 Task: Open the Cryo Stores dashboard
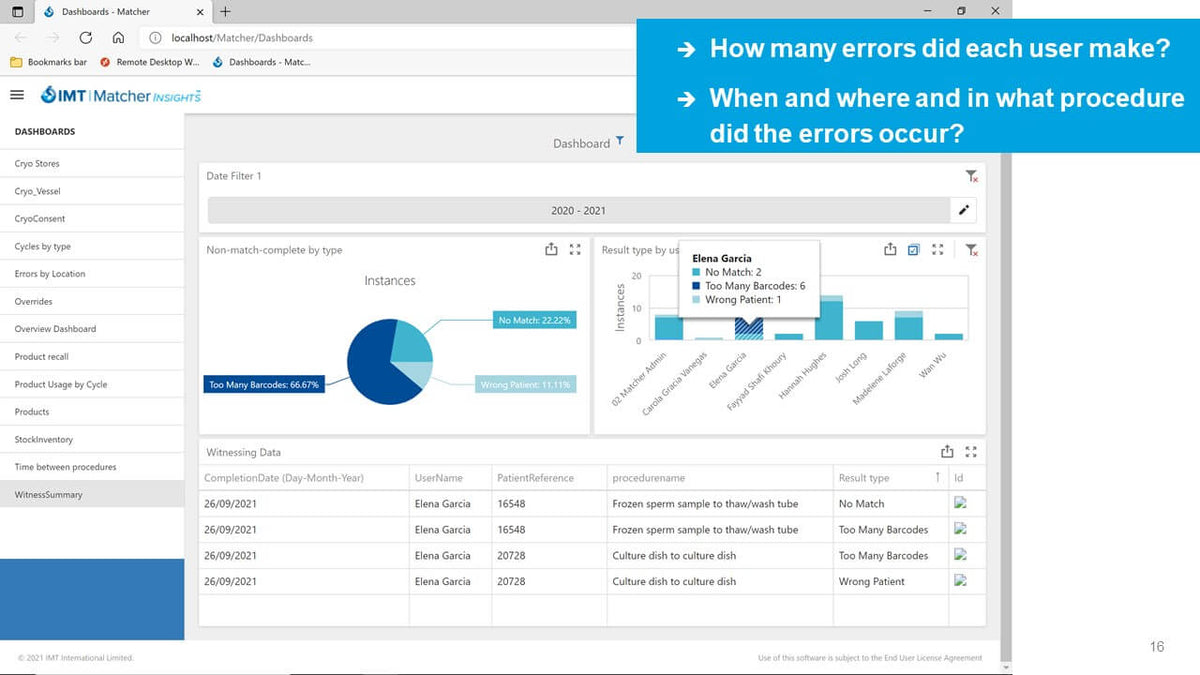pyautogui.click(x=37, y=164)
